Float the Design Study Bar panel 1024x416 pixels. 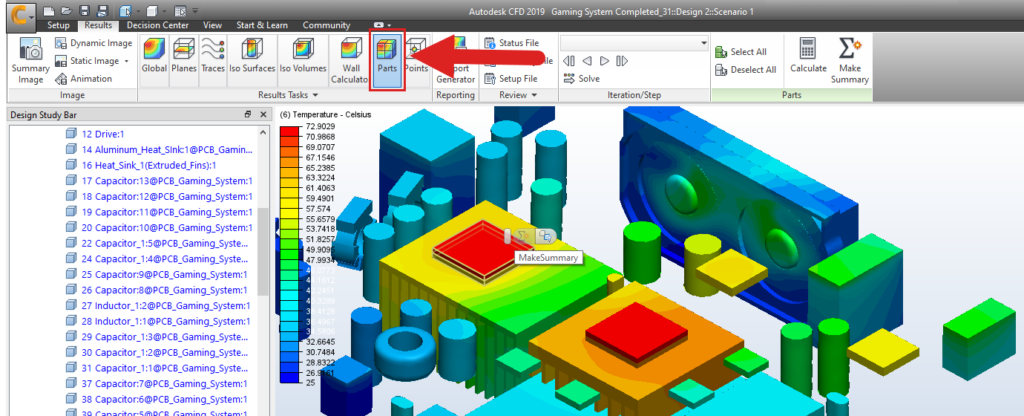(248, 114)
